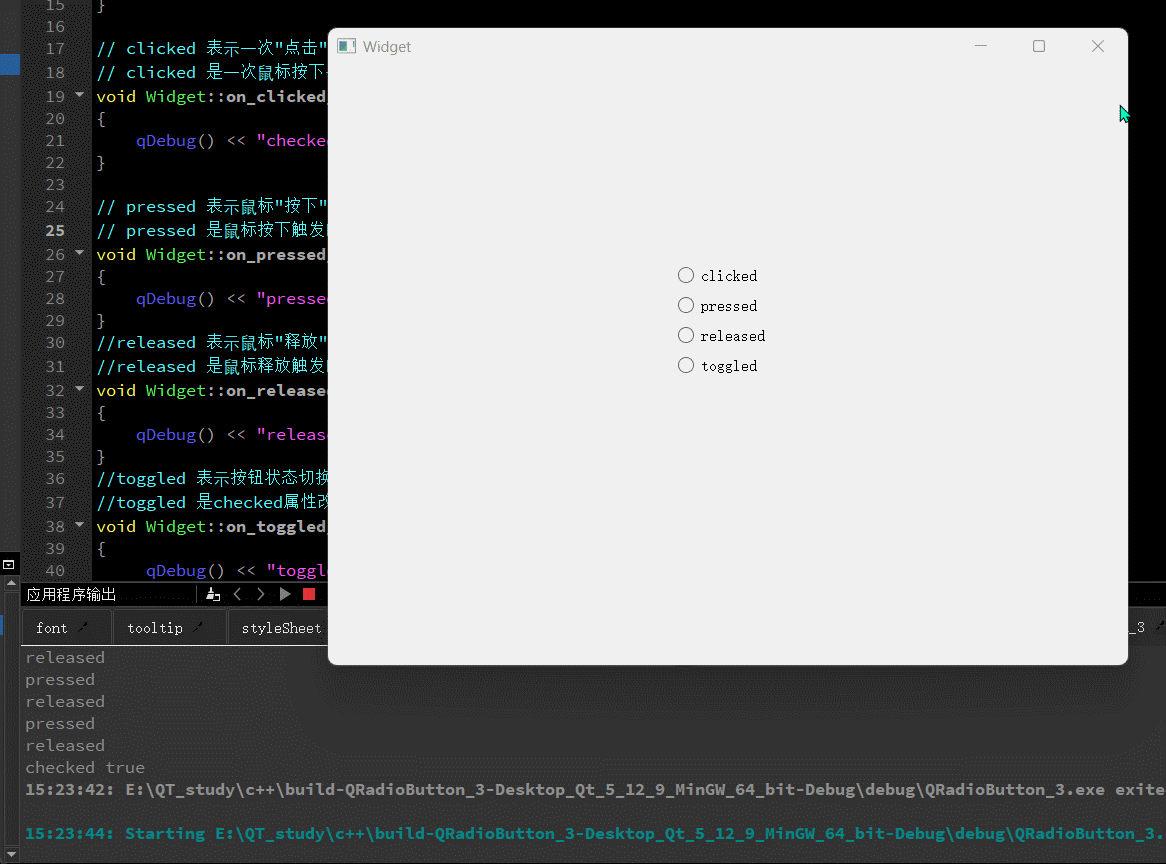Click the '应用程序输出' panel title

point(71,594)
